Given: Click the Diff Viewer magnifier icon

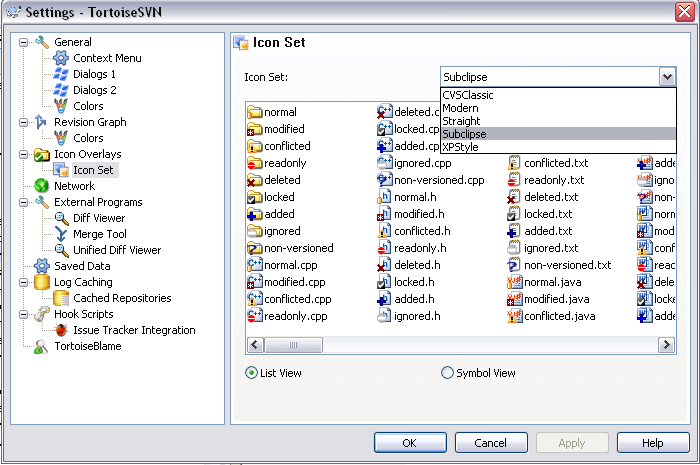Looking at the screenshot, I should (61, 218).
